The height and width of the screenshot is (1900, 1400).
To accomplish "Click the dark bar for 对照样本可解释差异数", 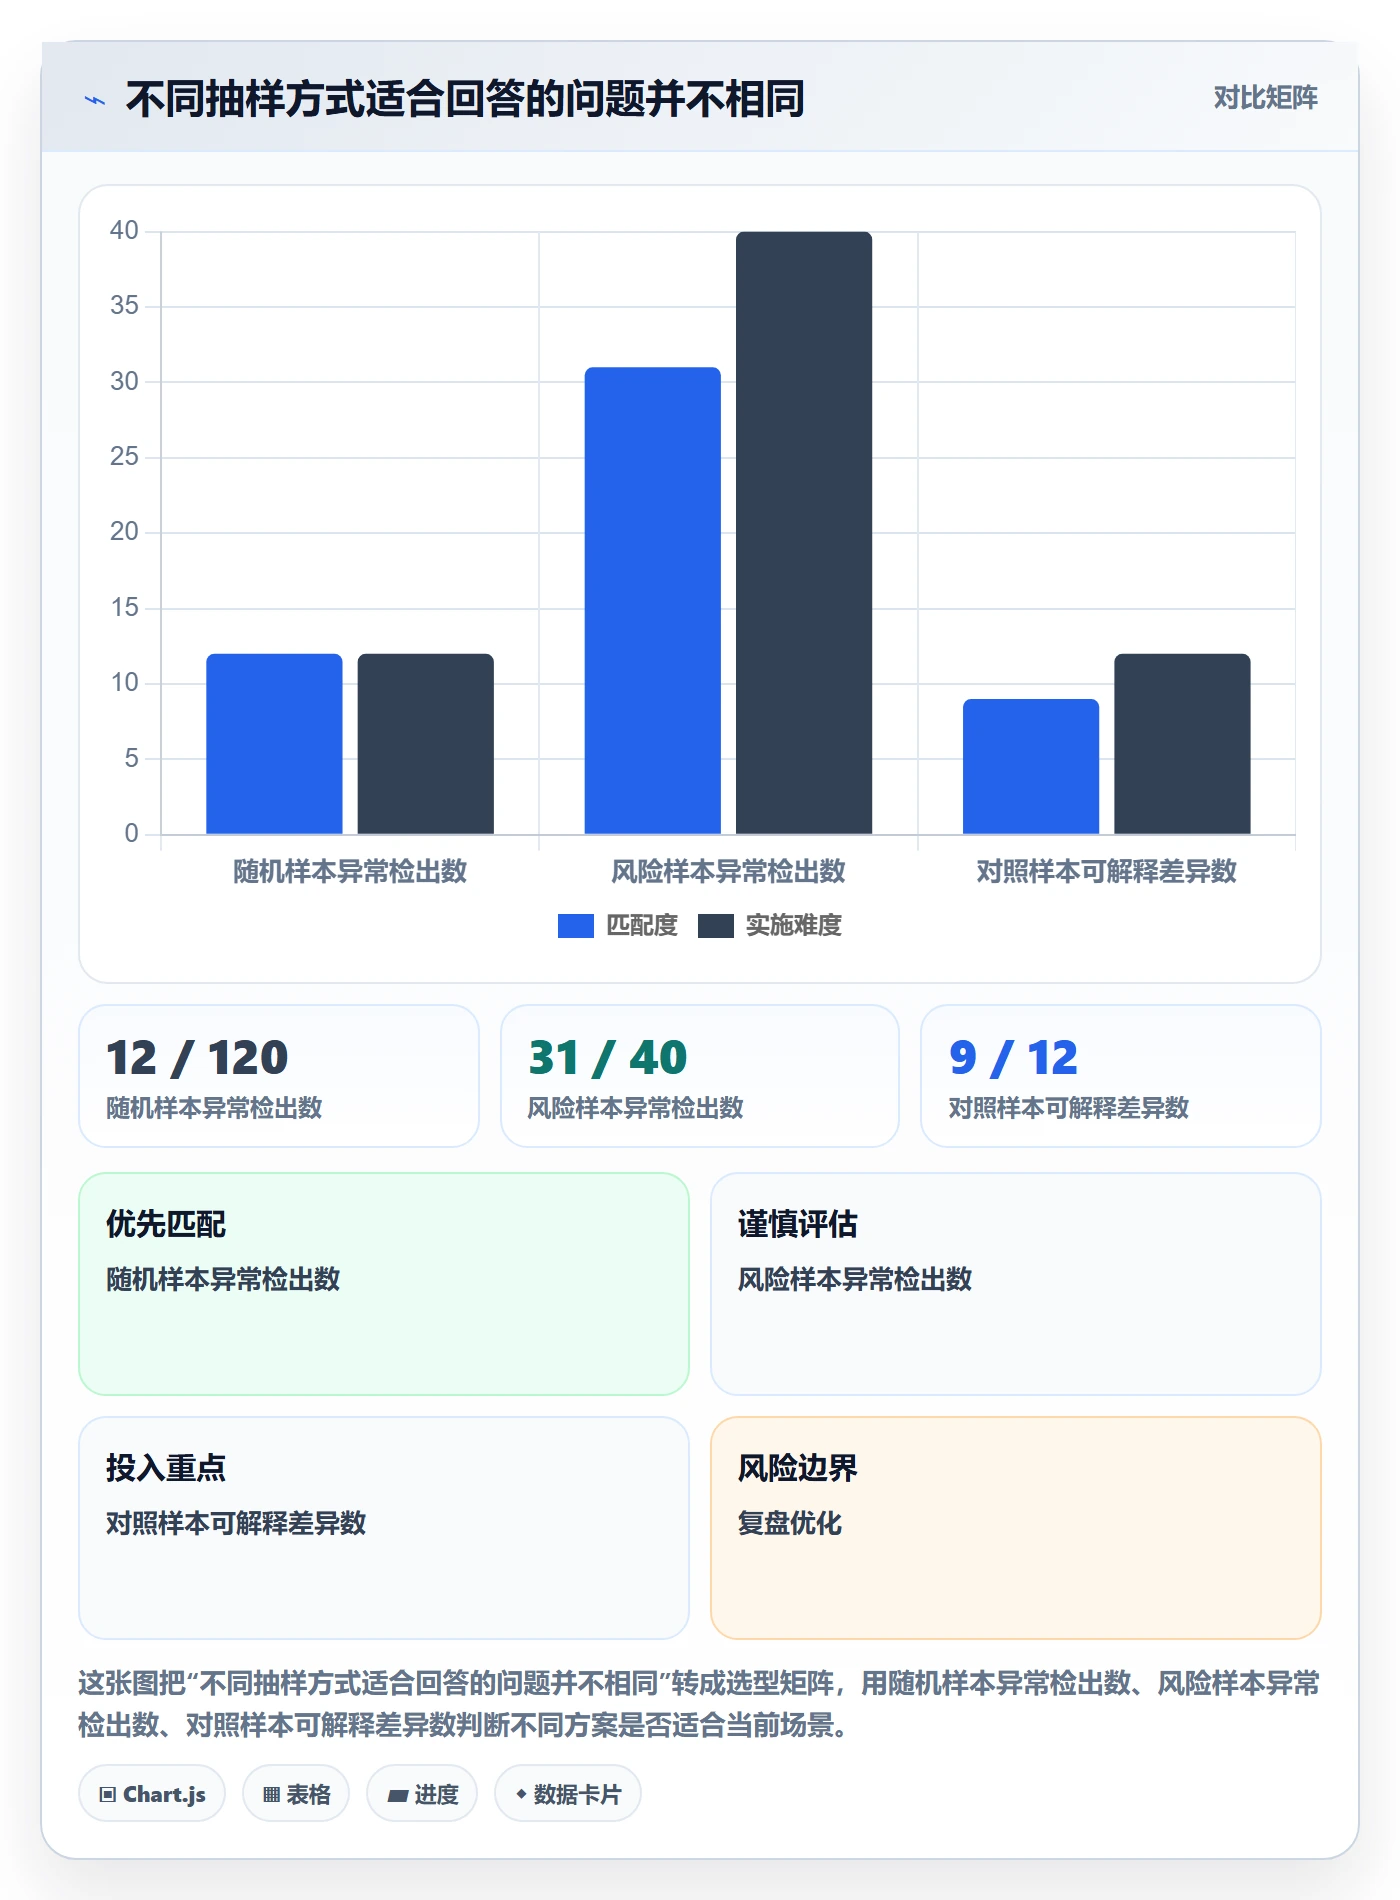I will click(1182, 744).
